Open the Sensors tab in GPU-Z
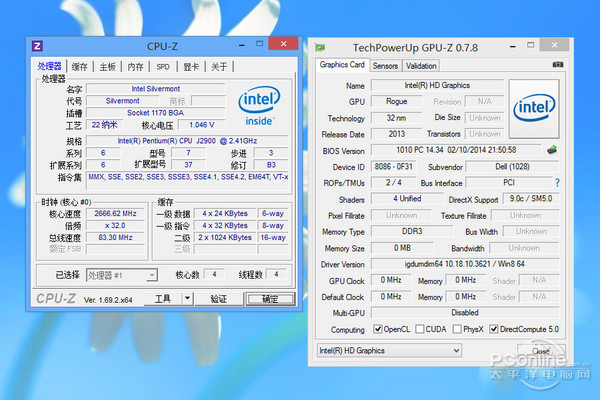600x400 pixels. (385, 66)
